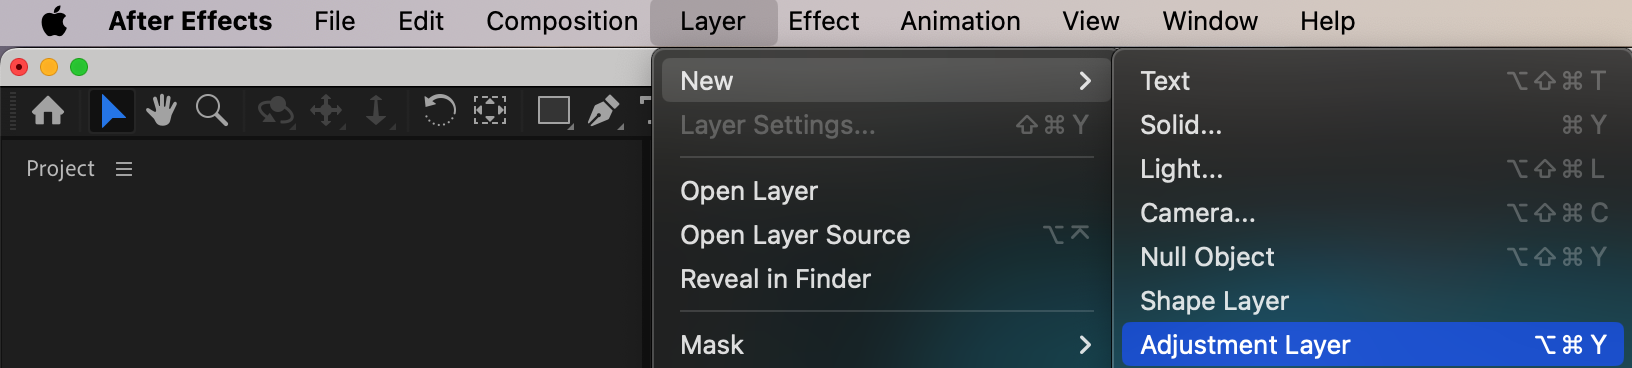Select the Selection arrow tool
1632x368 pixels.
[112, 110]
